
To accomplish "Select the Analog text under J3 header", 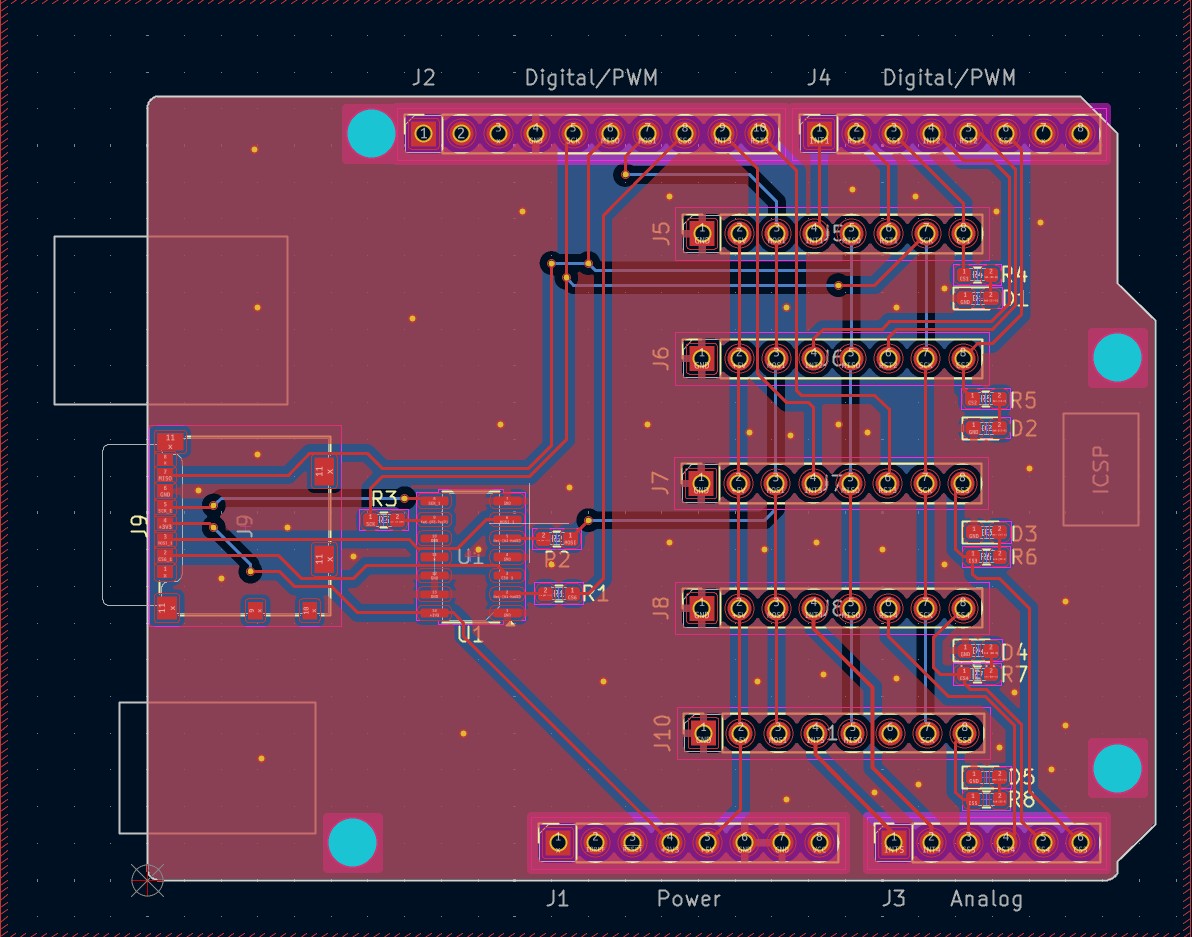I will [x=986, y=899].
